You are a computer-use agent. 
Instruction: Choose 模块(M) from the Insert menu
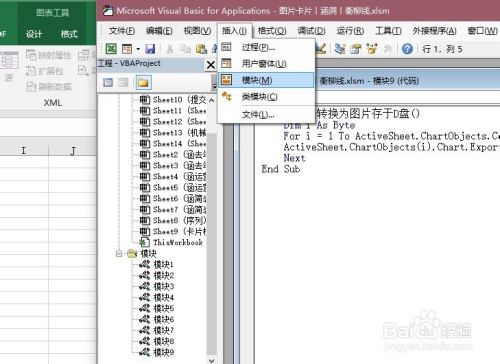[x=266, y=80]
